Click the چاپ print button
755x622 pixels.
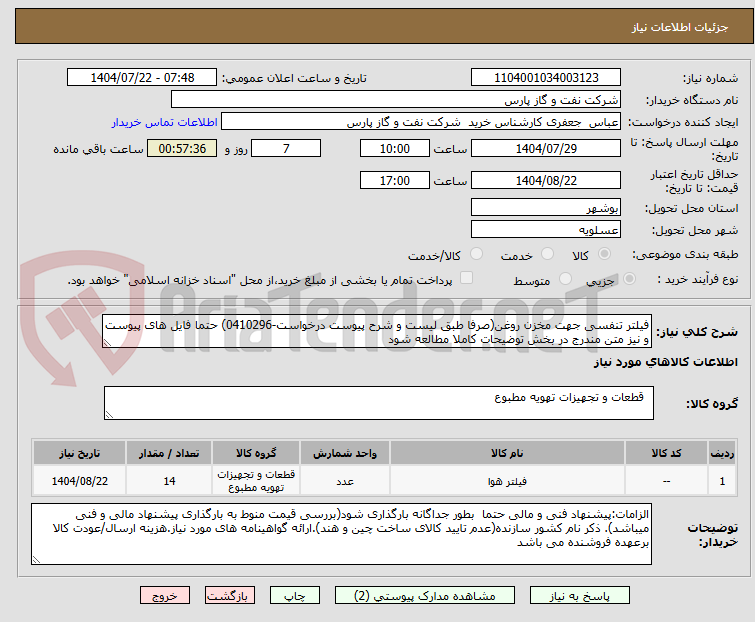[x=295, y=596]
